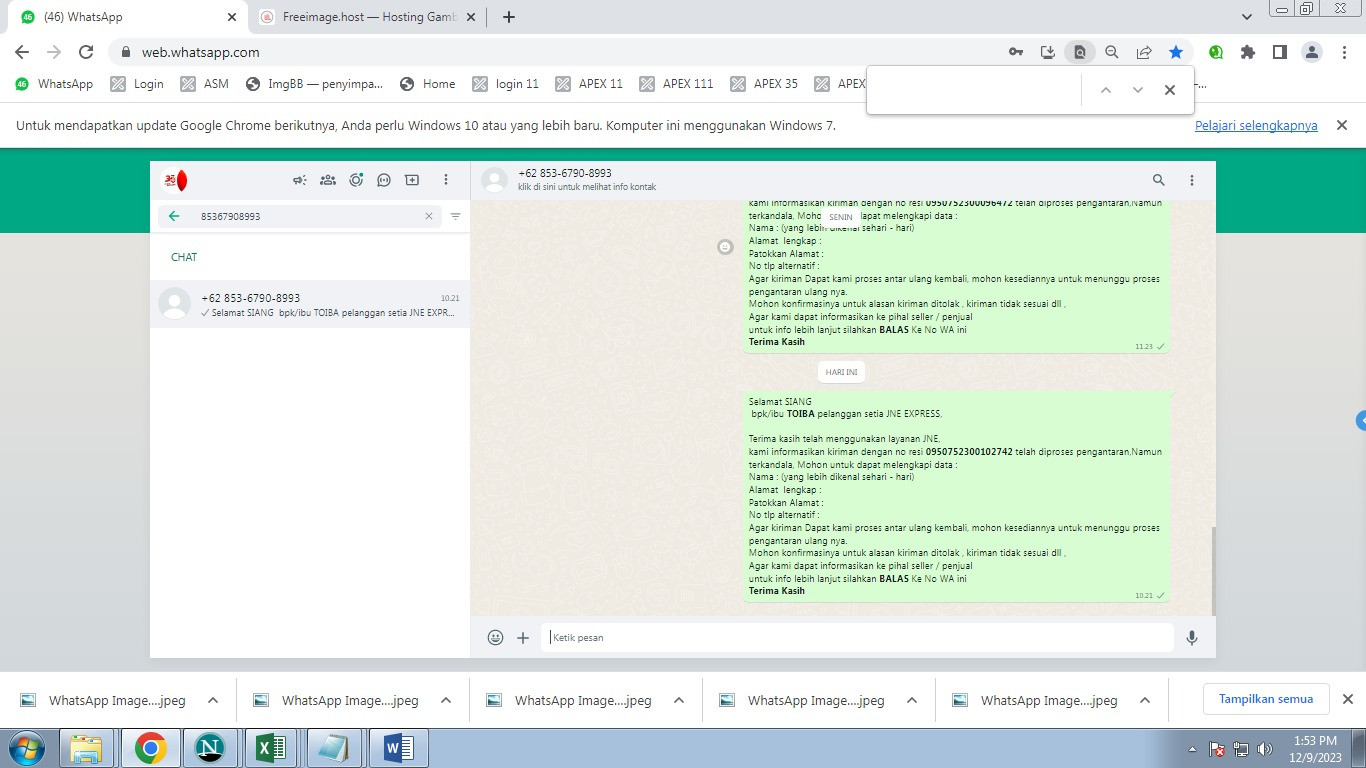Click the 'HARI INI' date label
Screen dimensions: 1366x768
point(841,372)
